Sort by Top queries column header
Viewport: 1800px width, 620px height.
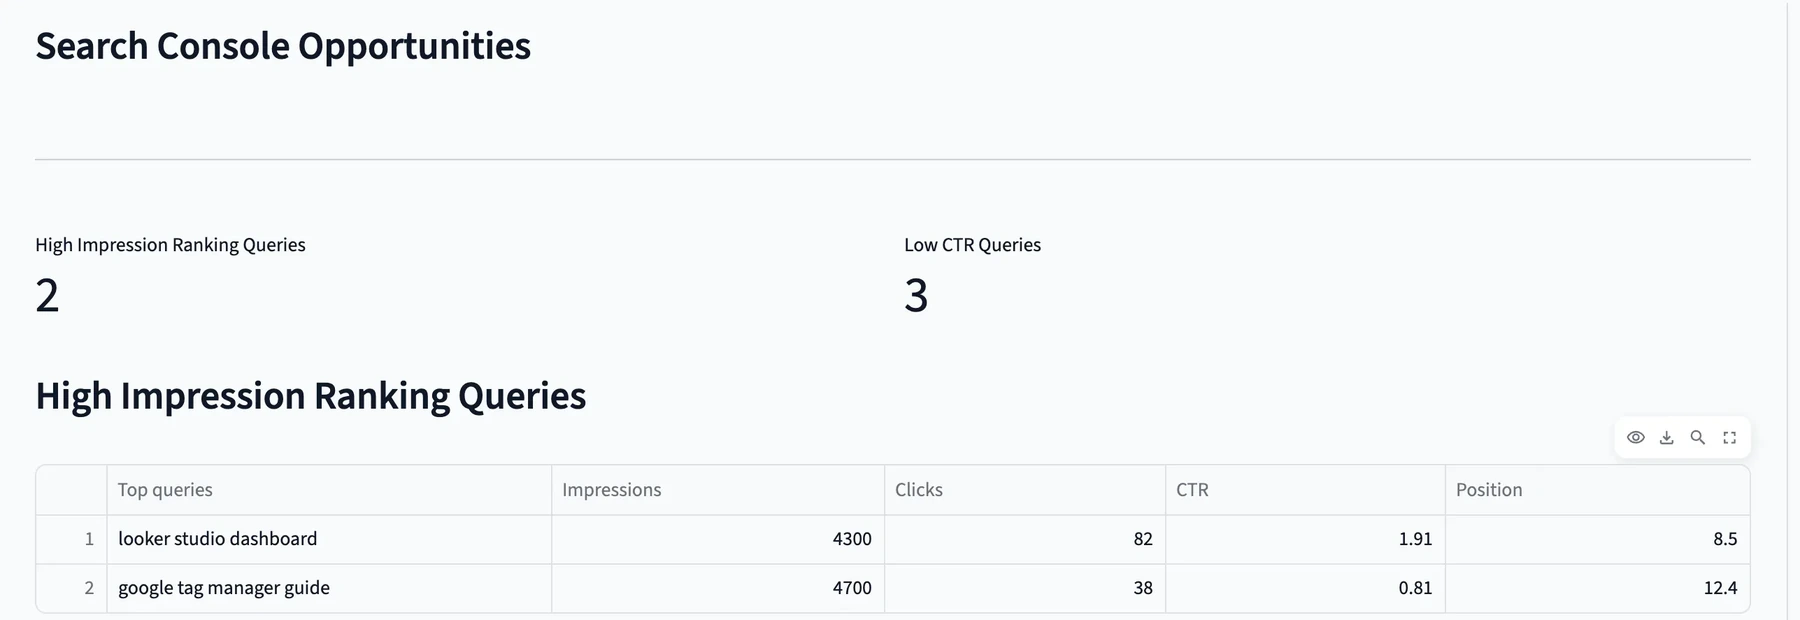[x=329, y=490]
